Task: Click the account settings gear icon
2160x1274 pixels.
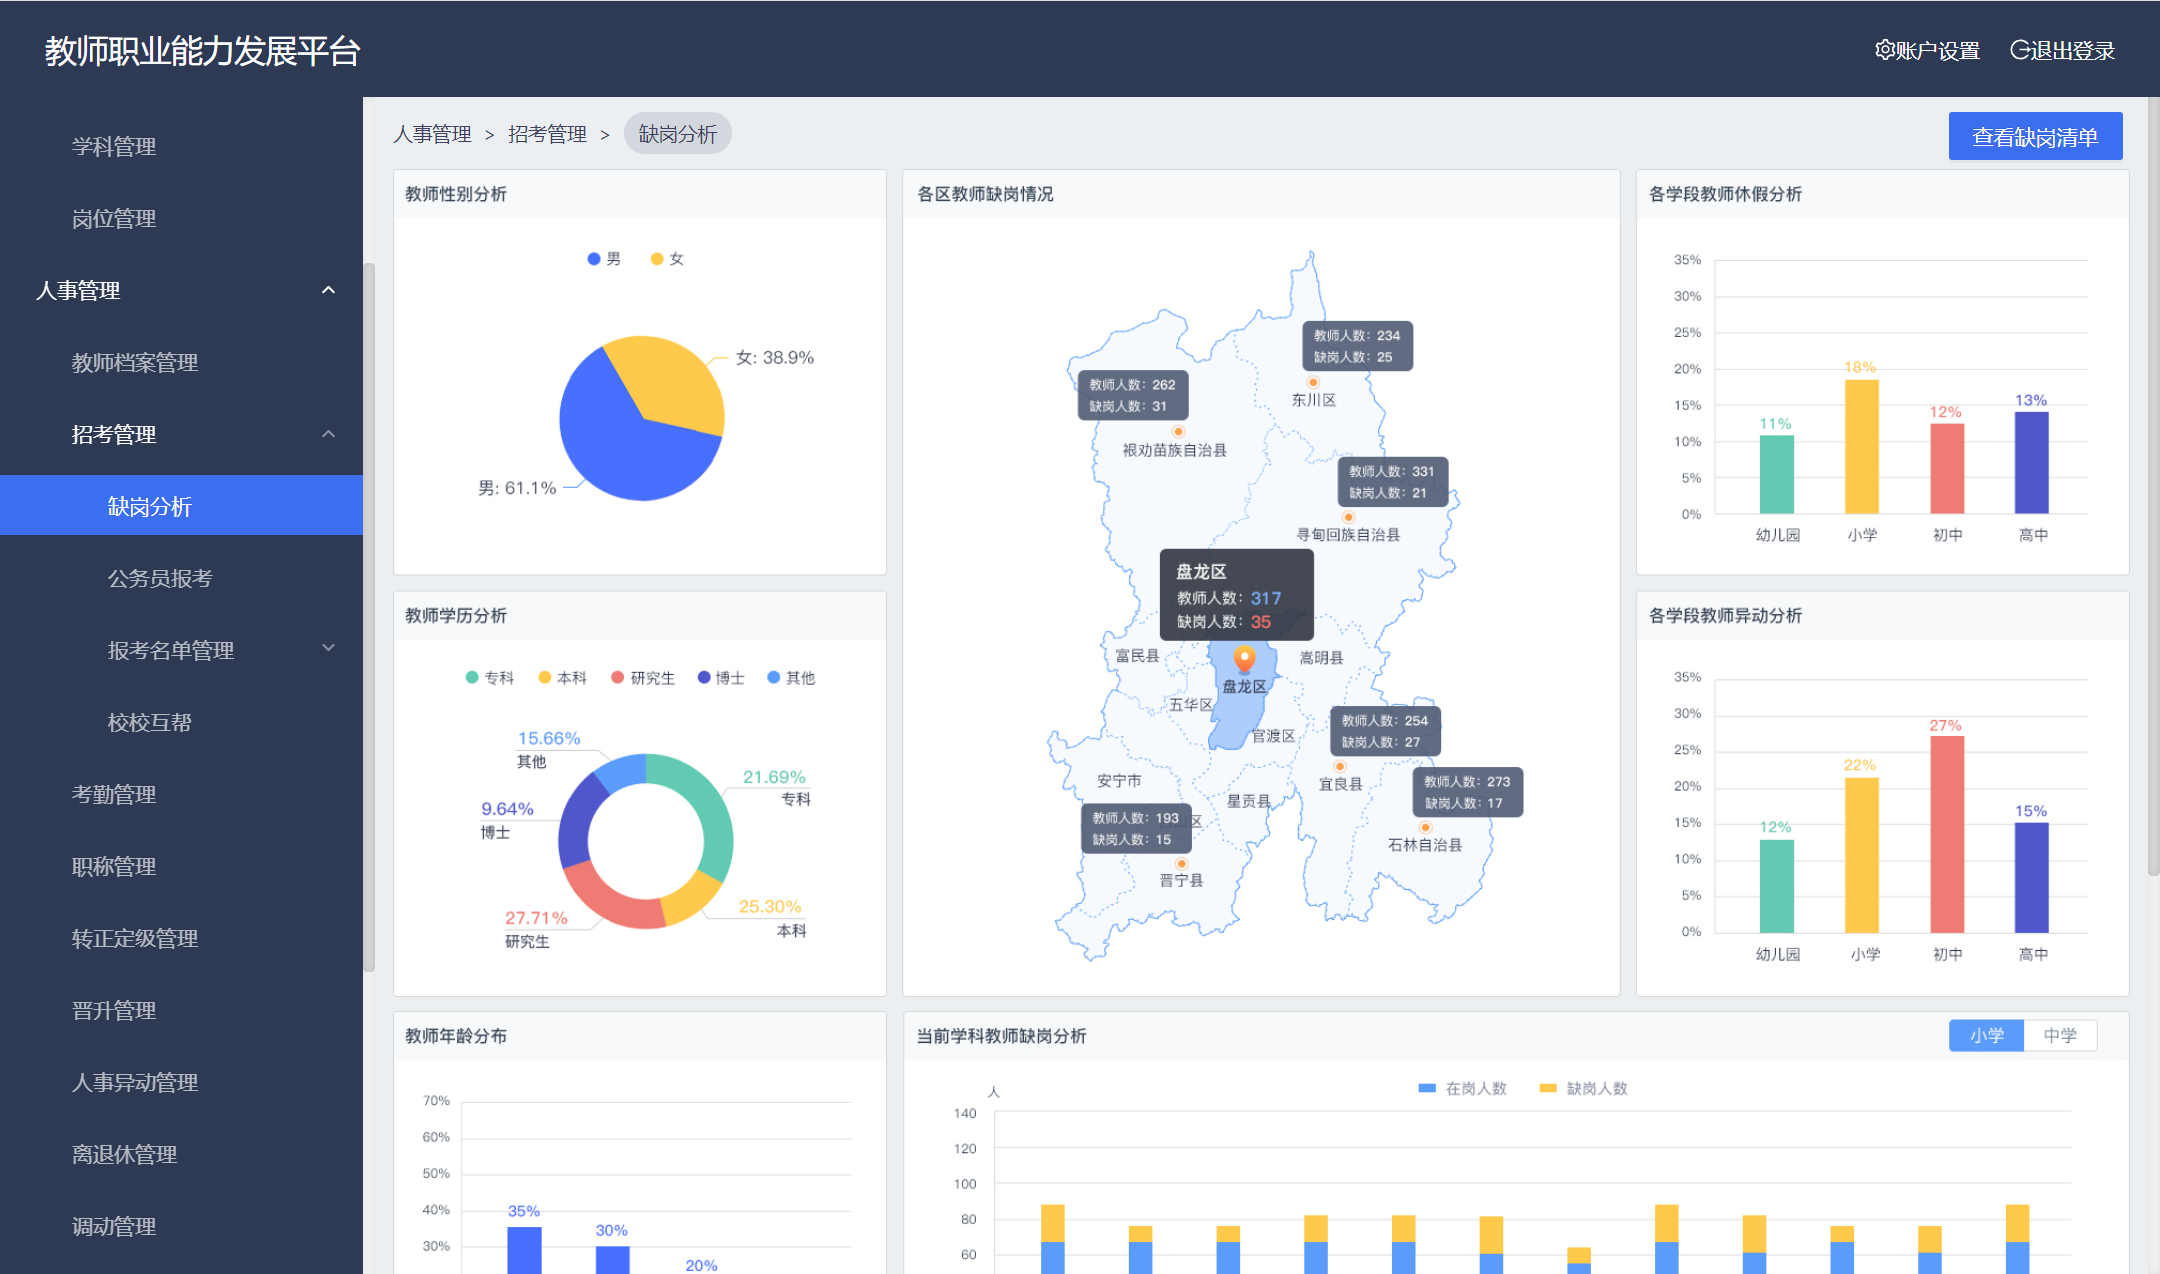Action: coord(1884,50)
